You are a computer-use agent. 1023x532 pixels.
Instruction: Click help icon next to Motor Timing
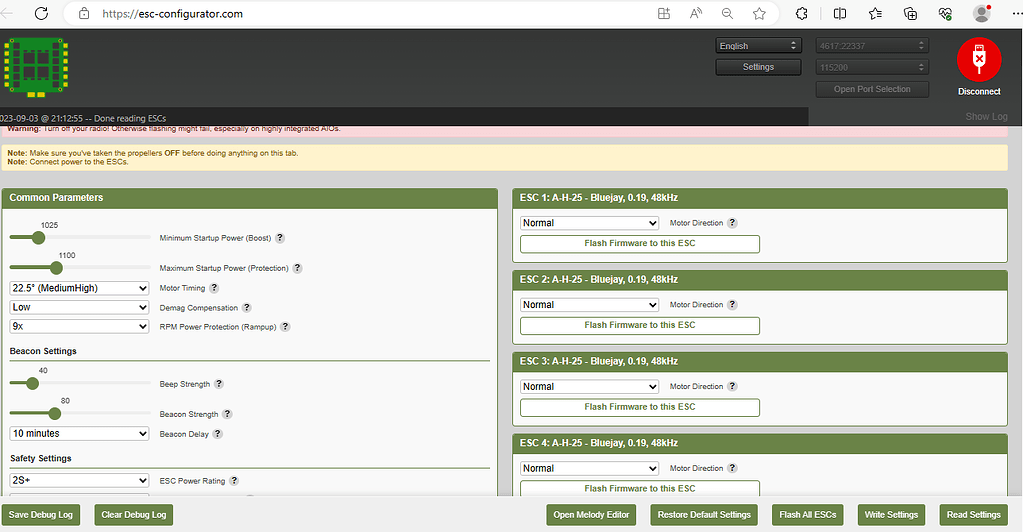(x=214, y=288)
